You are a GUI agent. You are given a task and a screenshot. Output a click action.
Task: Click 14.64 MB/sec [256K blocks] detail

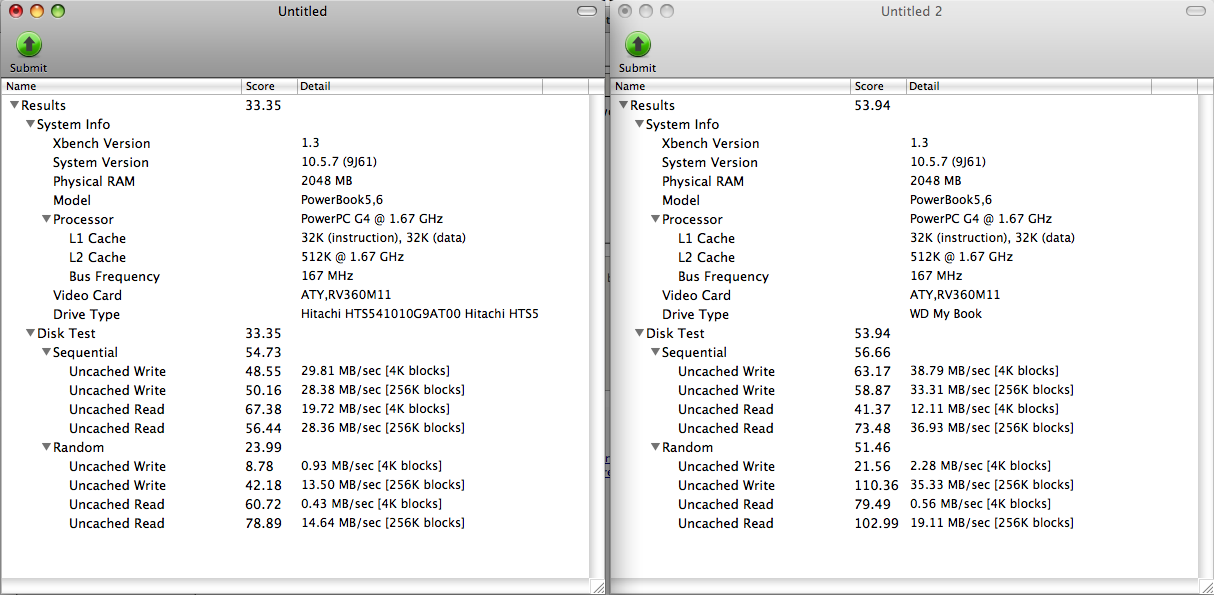pos(382,523)
